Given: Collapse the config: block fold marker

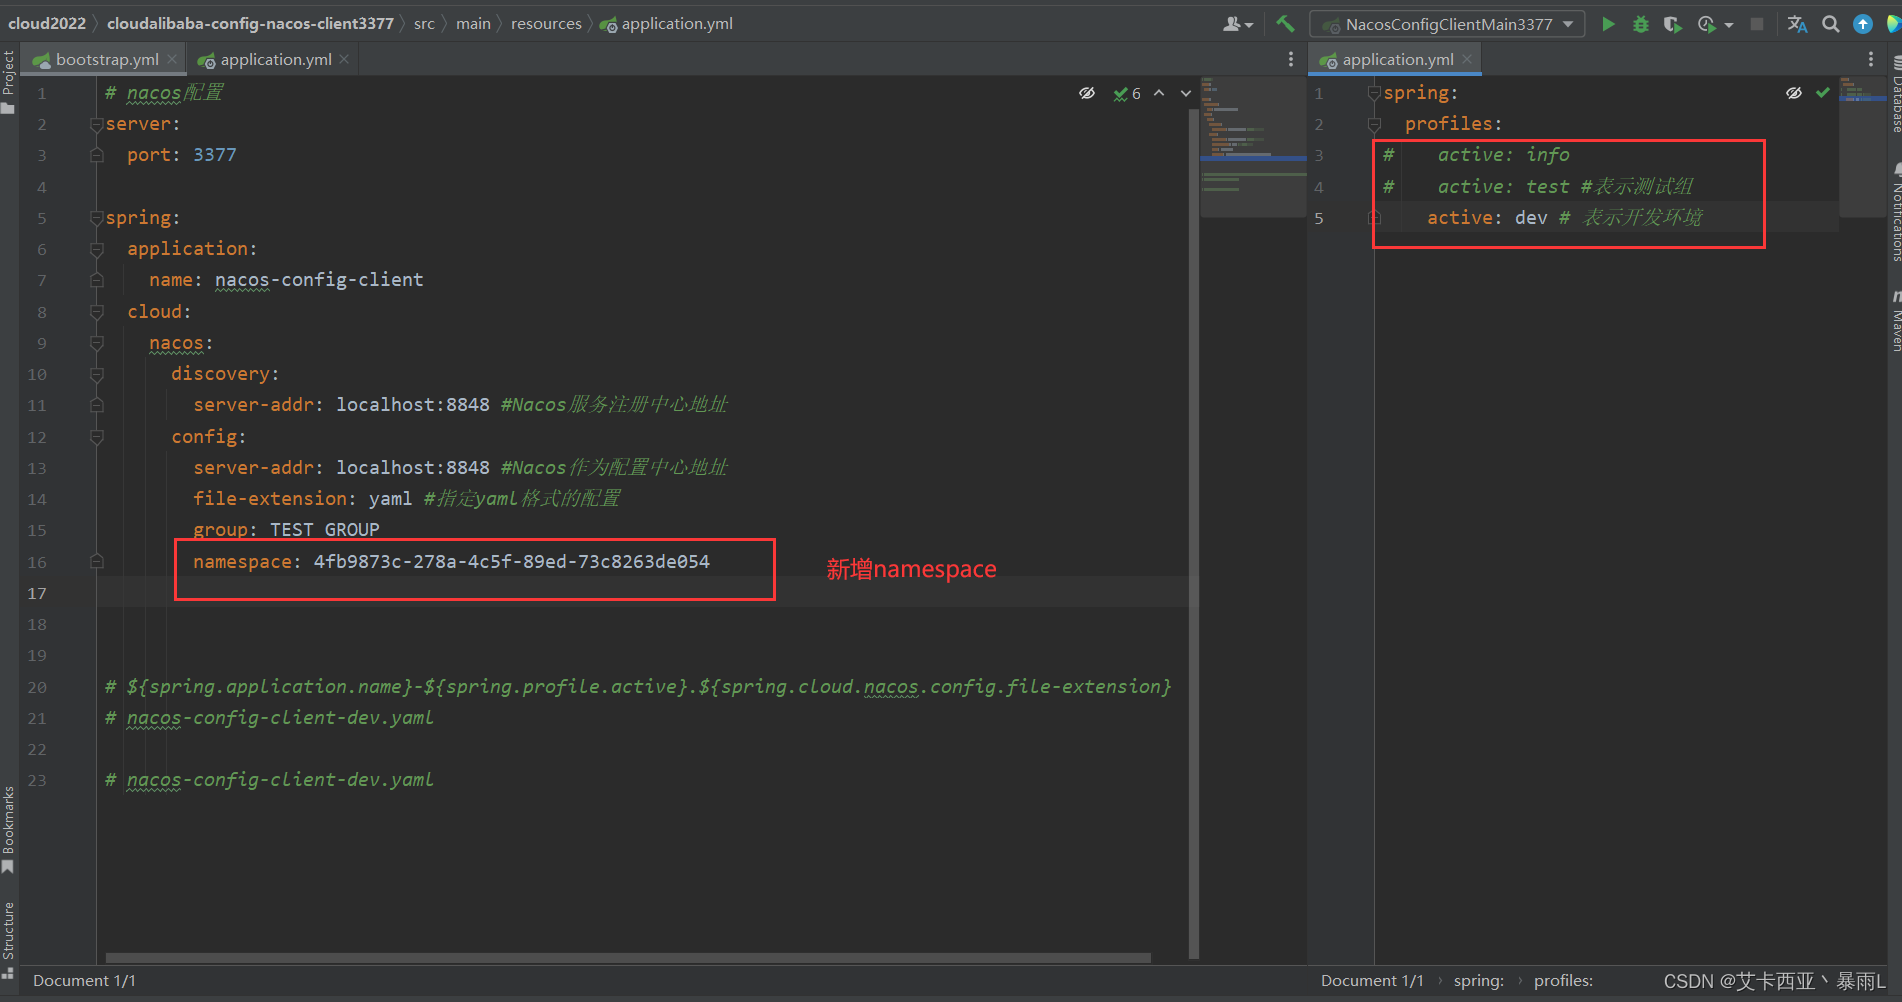Looking at the screenshot, I should click(97, 437).
